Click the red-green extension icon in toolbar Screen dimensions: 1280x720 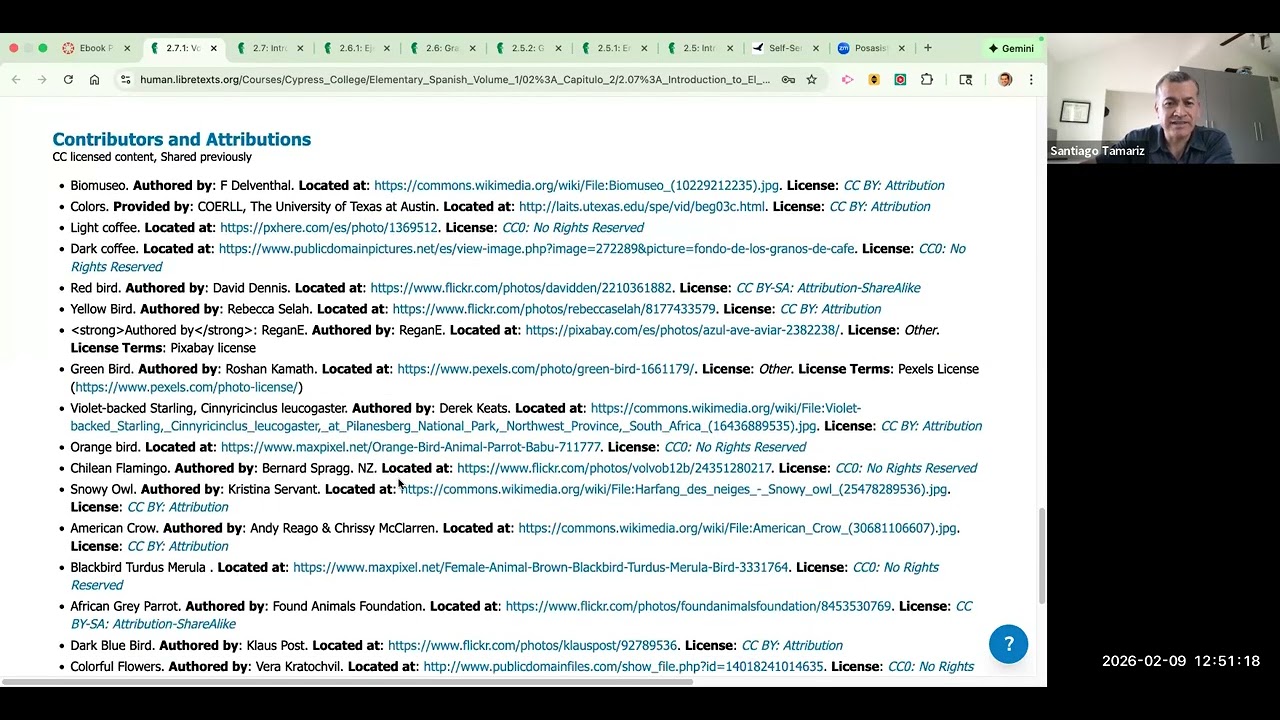click(900, 80)
